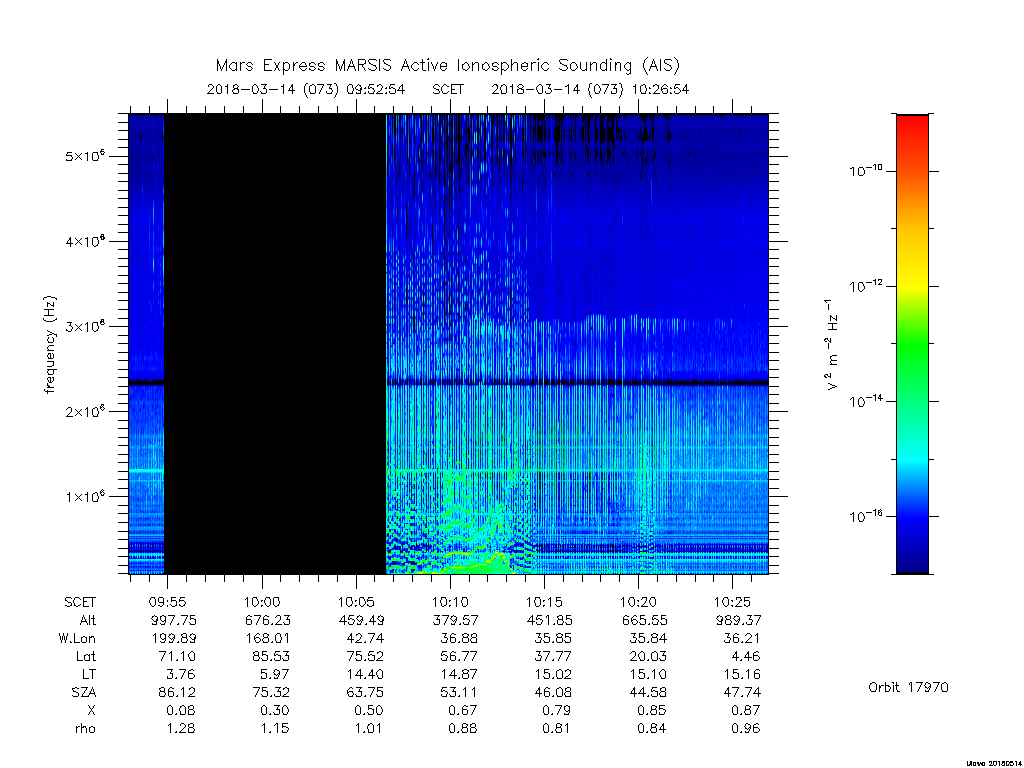This screenshot has width=1024, height=768.
Task: Click the black data-gap region in the spectrogram
Action: pos(275,344)
